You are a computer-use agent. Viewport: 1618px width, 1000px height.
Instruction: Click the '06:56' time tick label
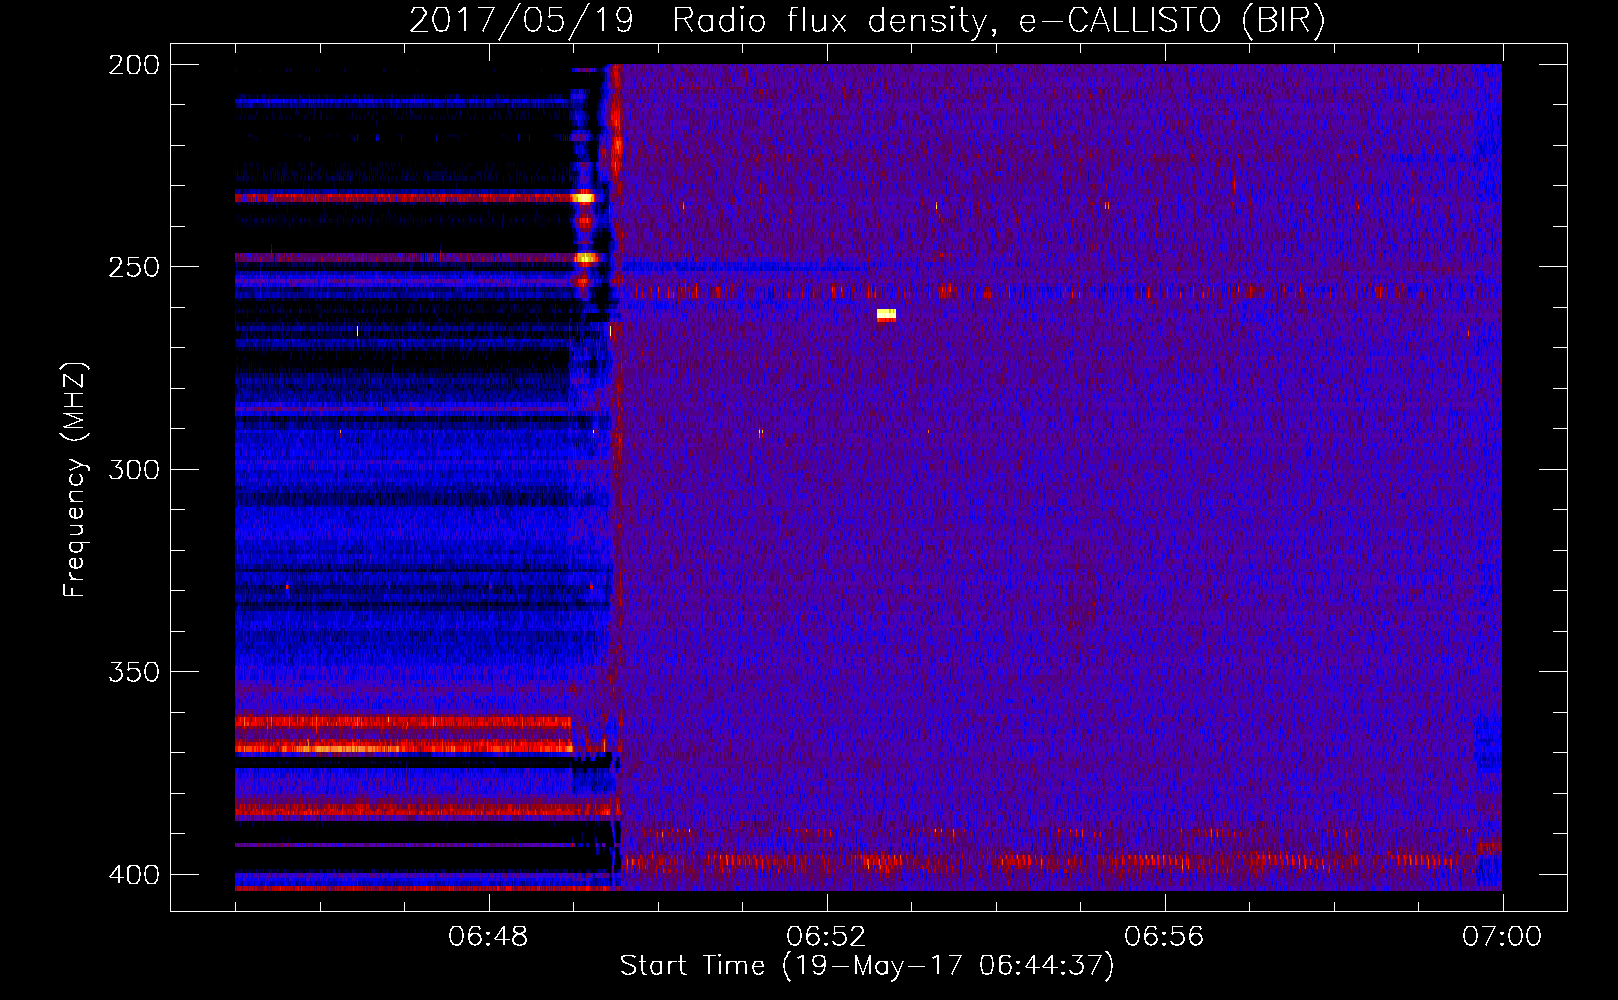[1164, 936]
